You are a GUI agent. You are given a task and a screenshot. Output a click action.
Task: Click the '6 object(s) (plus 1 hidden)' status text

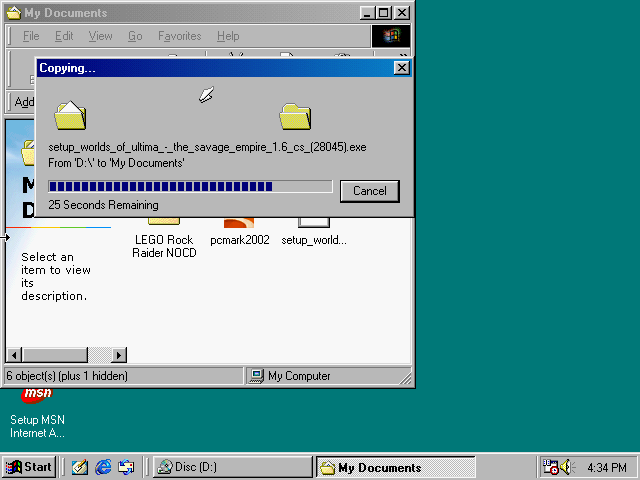(x=67, y=376)
